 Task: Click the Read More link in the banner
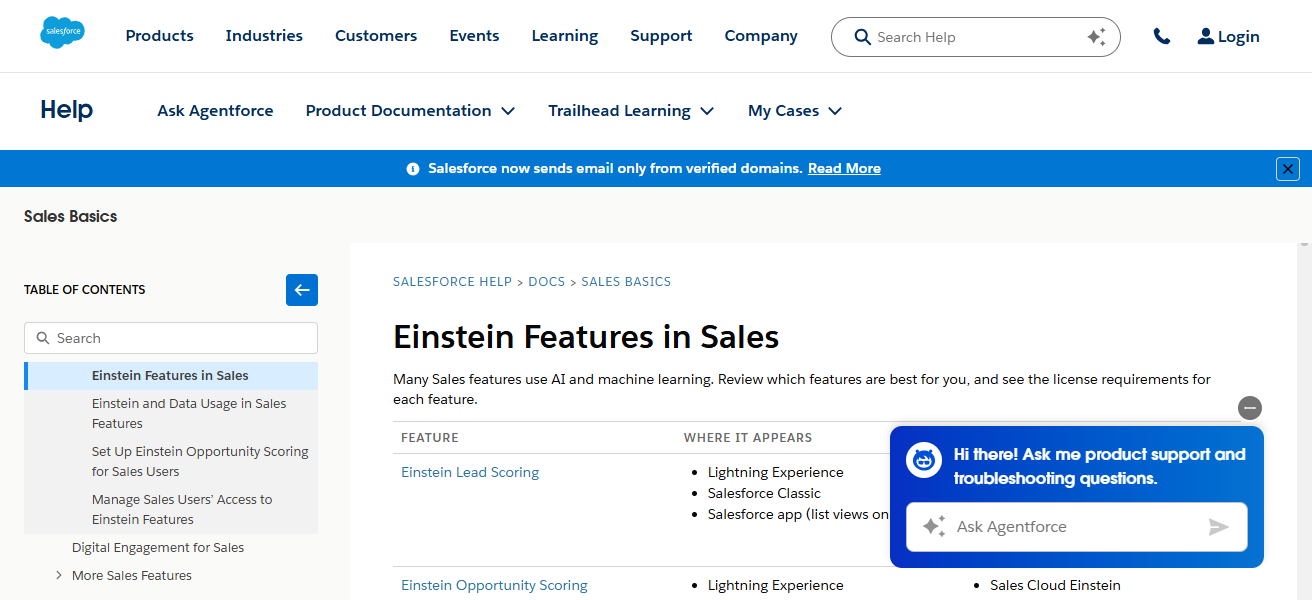tap(843, 168)
